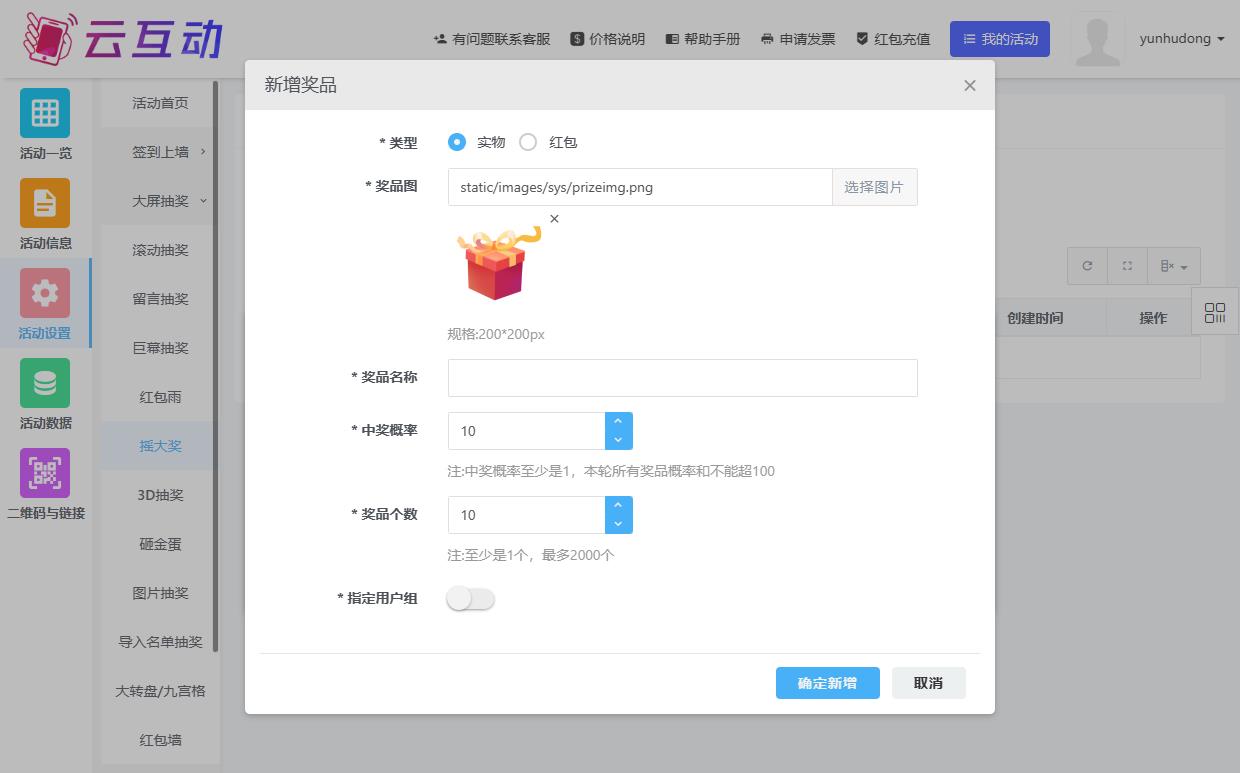
Task: Open 申请发票 link
Action: (797, 39)
